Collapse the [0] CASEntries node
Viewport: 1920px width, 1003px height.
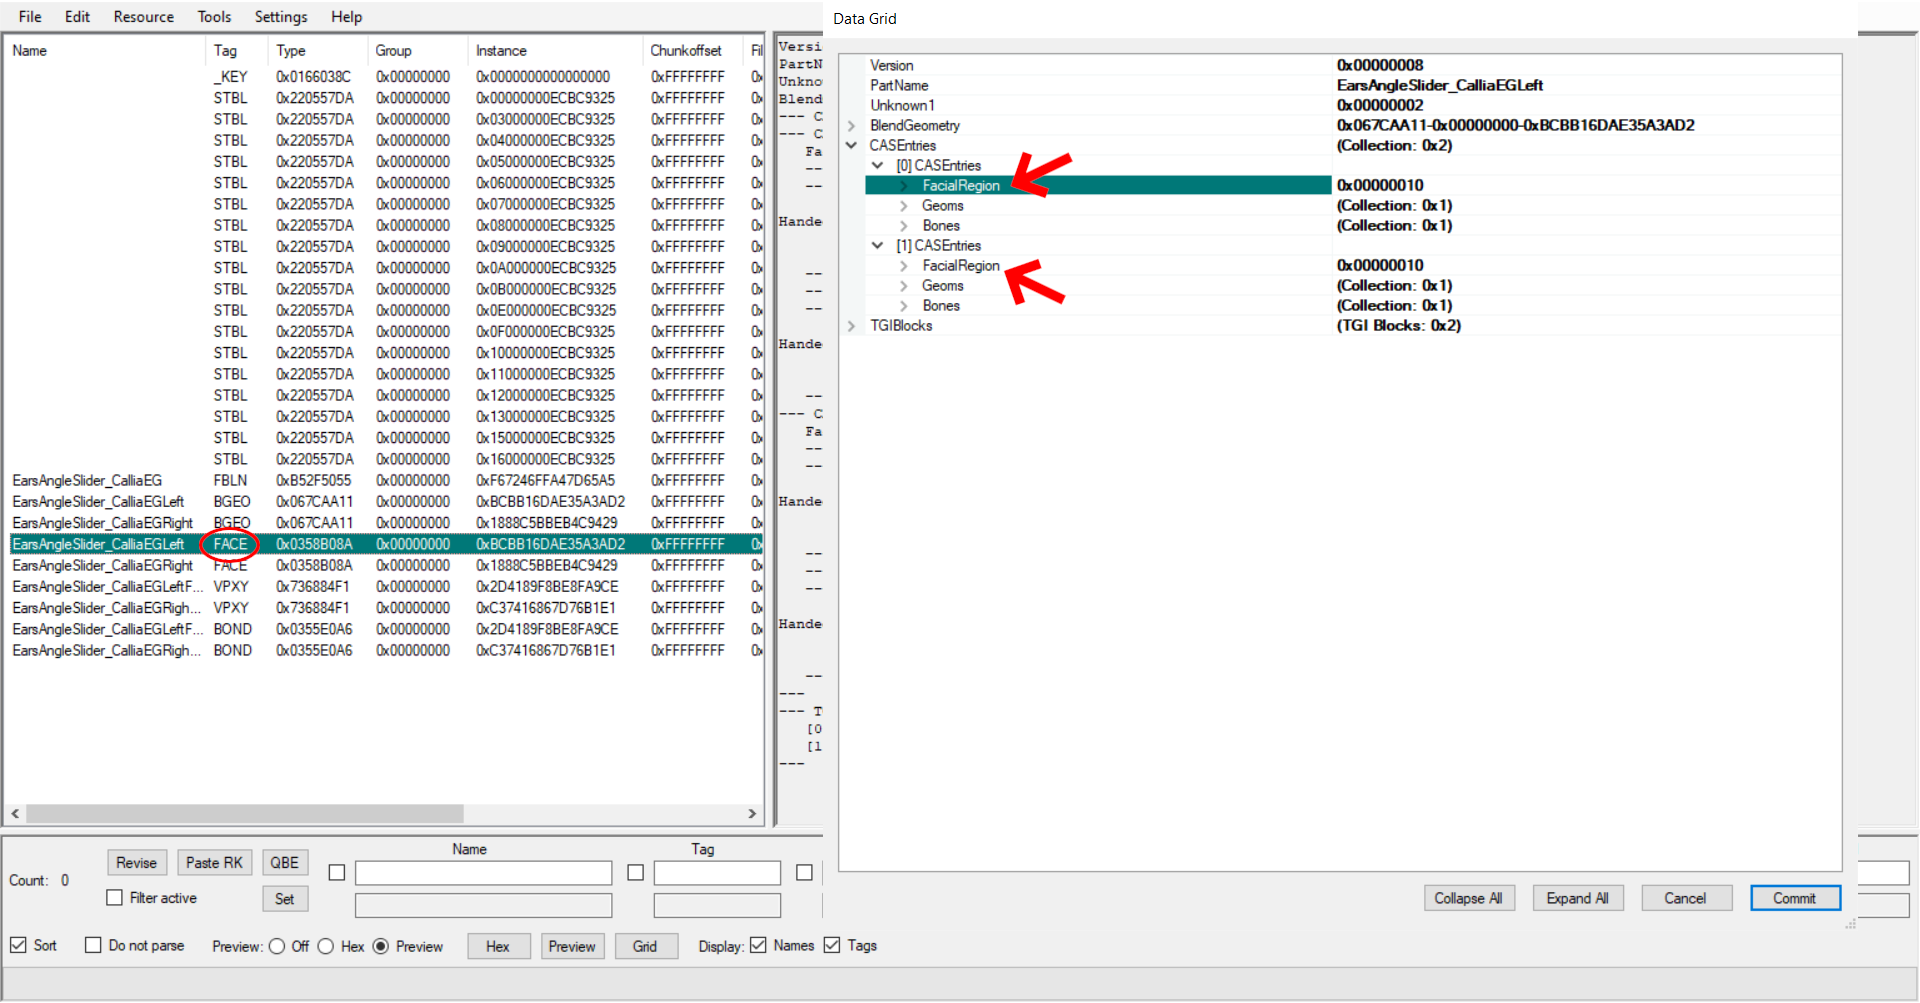[877, 166]
